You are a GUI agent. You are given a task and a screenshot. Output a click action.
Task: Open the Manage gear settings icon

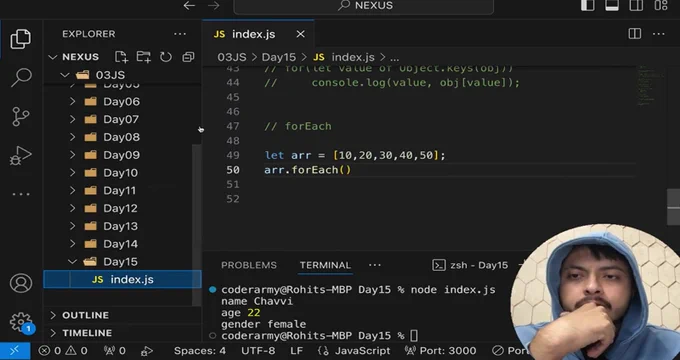pyautogui.click(x=21, y=322)
